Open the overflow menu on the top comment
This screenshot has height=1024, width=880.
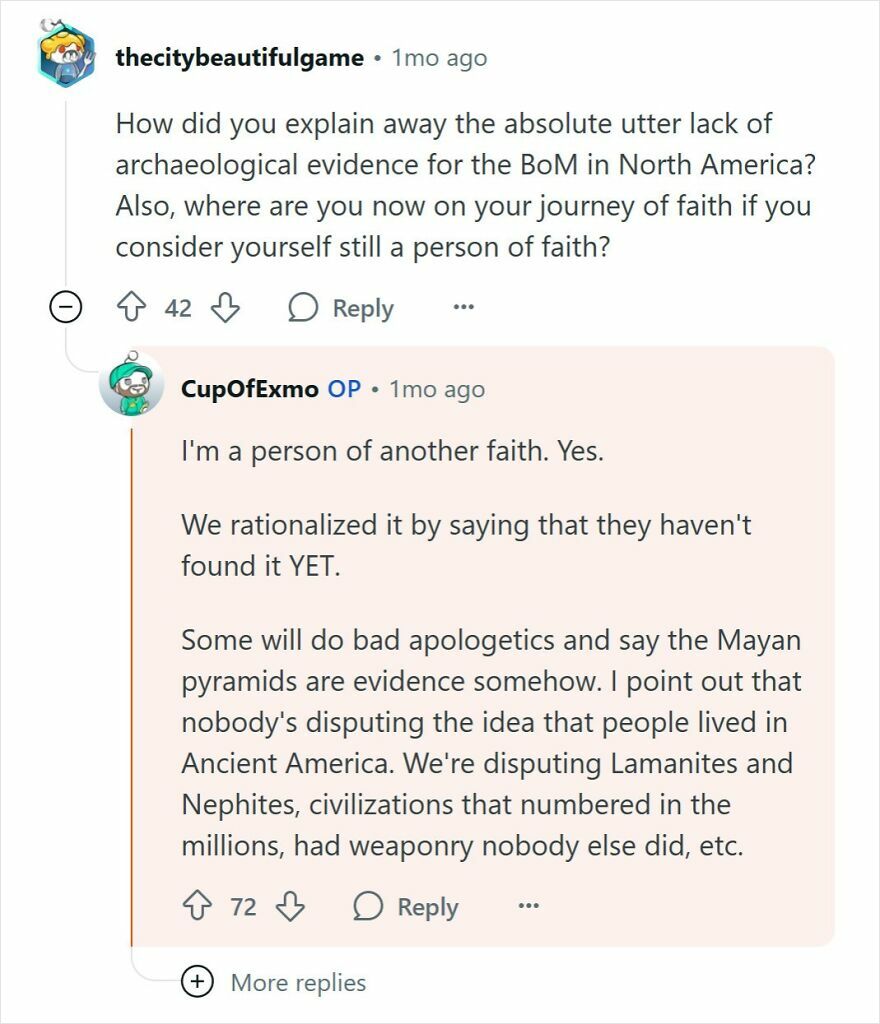tap(463, 308)
